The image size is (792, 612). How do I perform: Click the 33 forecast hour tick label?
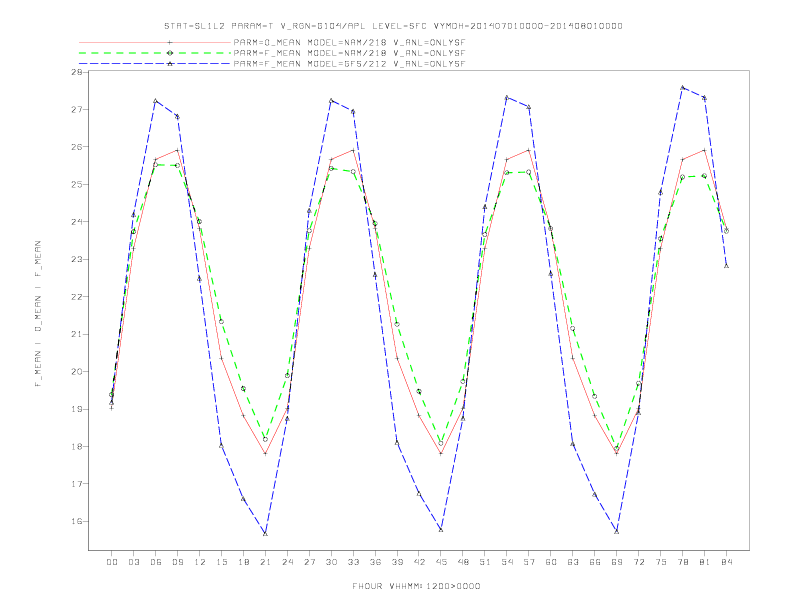point(354,562)
